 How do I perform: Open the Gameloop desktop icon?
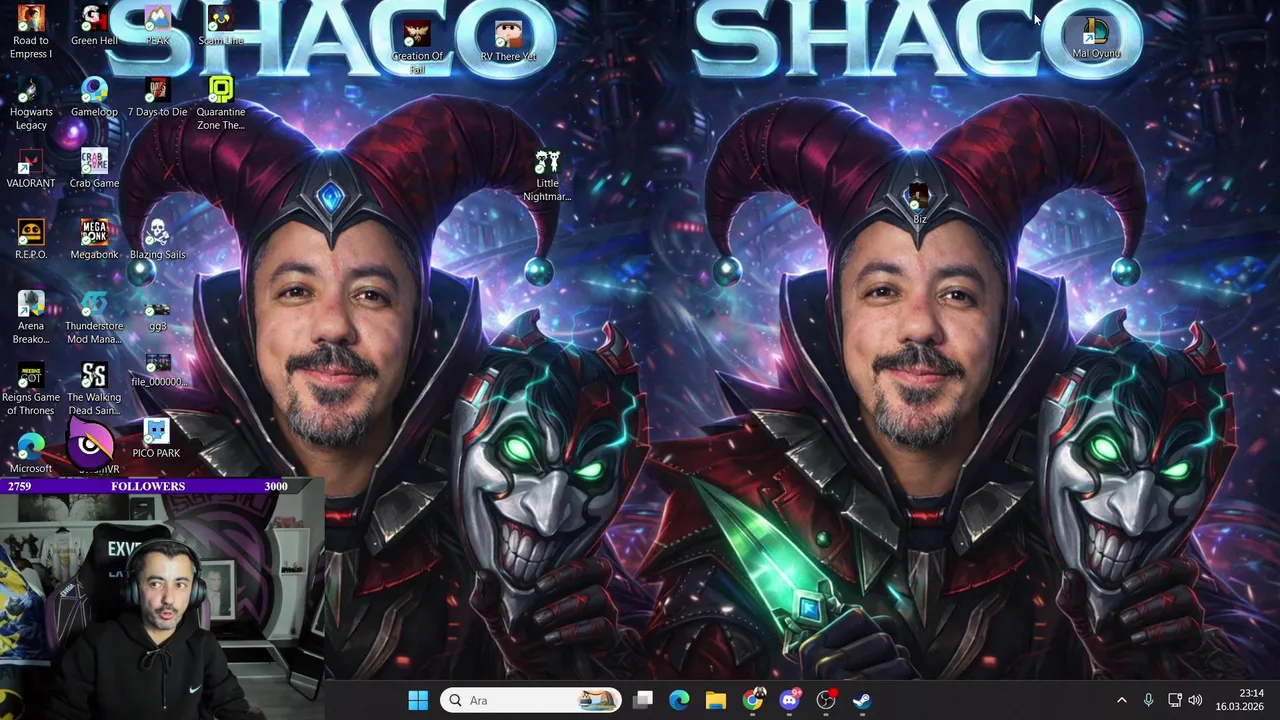[x=94, y=97]
